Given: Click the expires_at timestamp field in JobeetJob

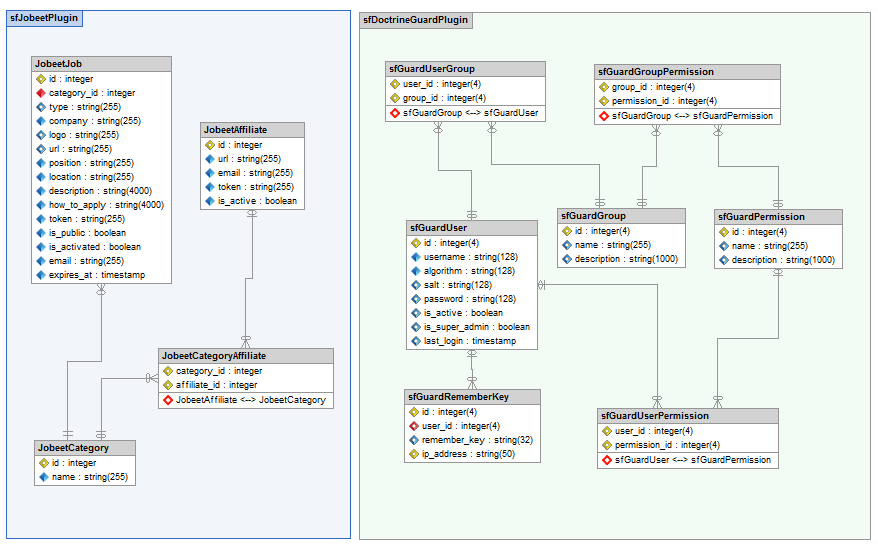Looking at the screenshot, I should [97, 275].
